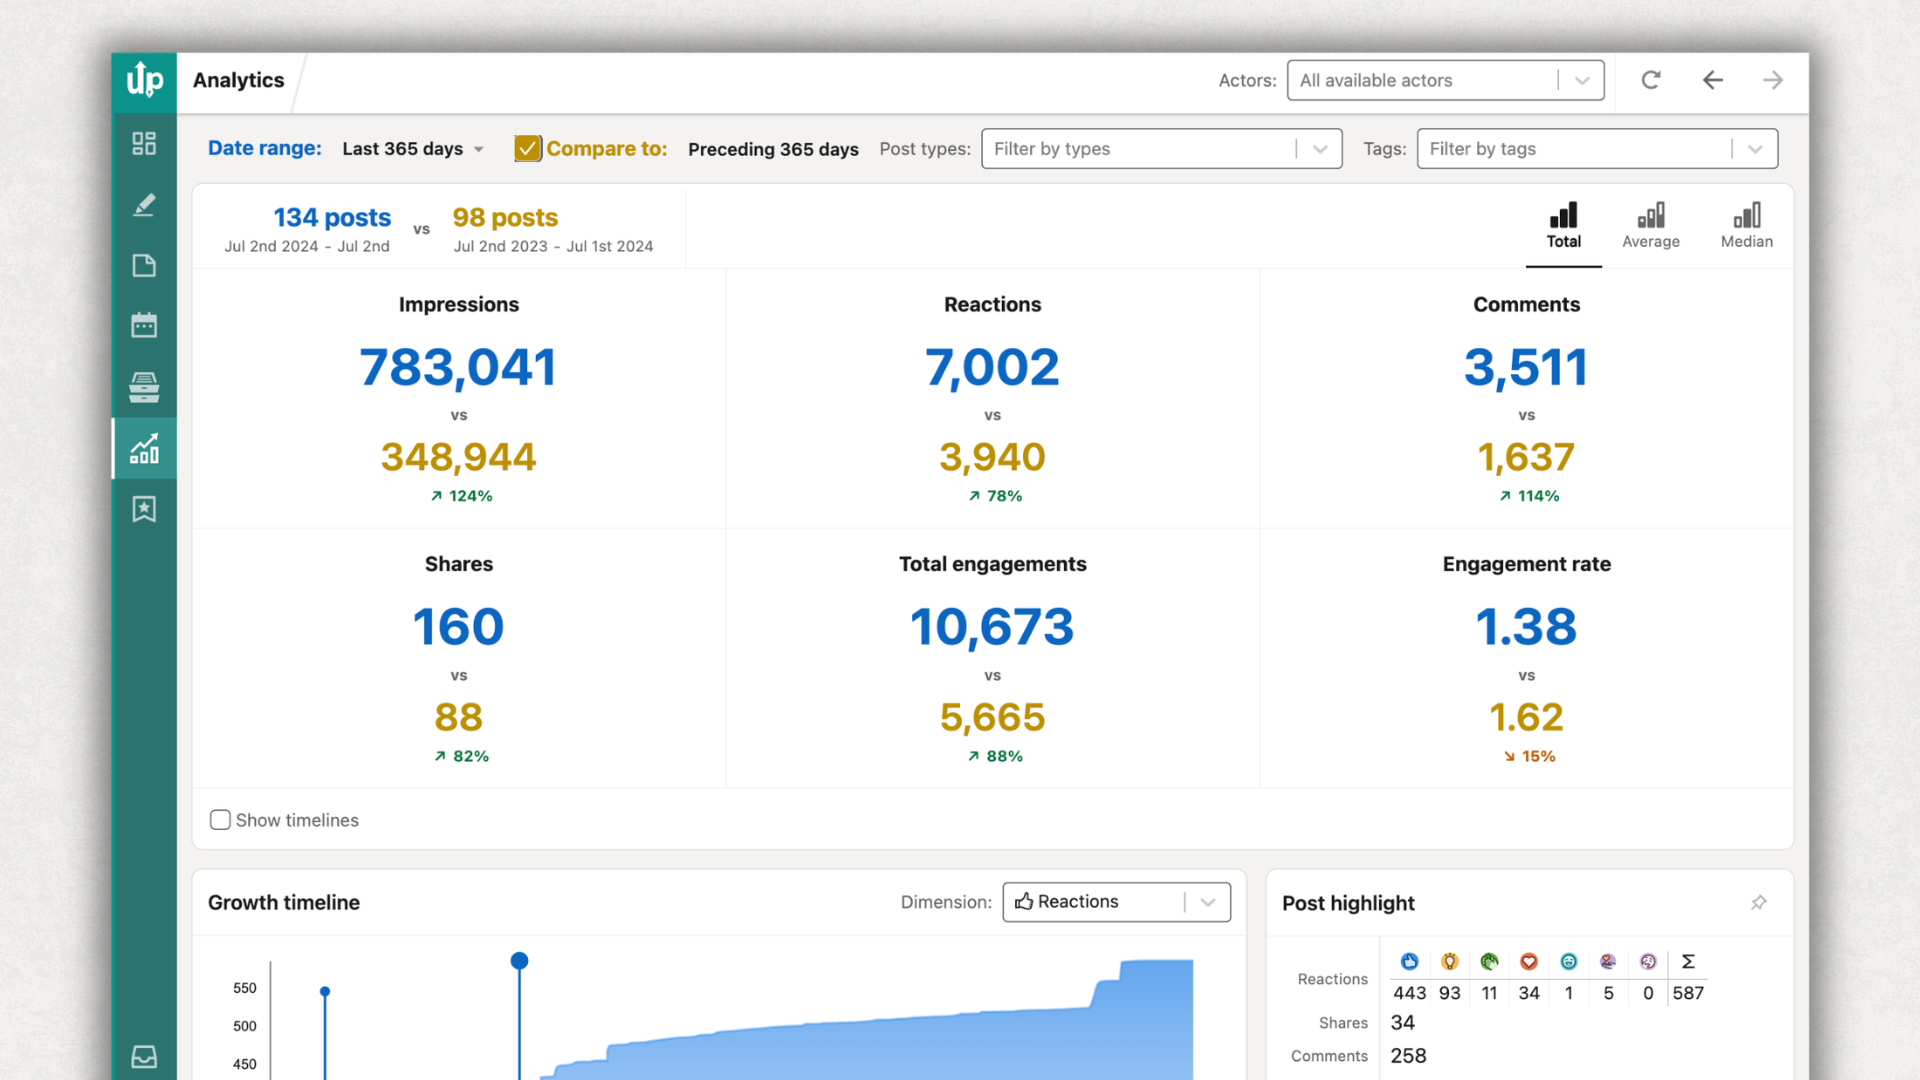Viewport: 1920px width, 1080px height.
Task: Click the previous impressions value 348,944
Action: pos(458,457)
